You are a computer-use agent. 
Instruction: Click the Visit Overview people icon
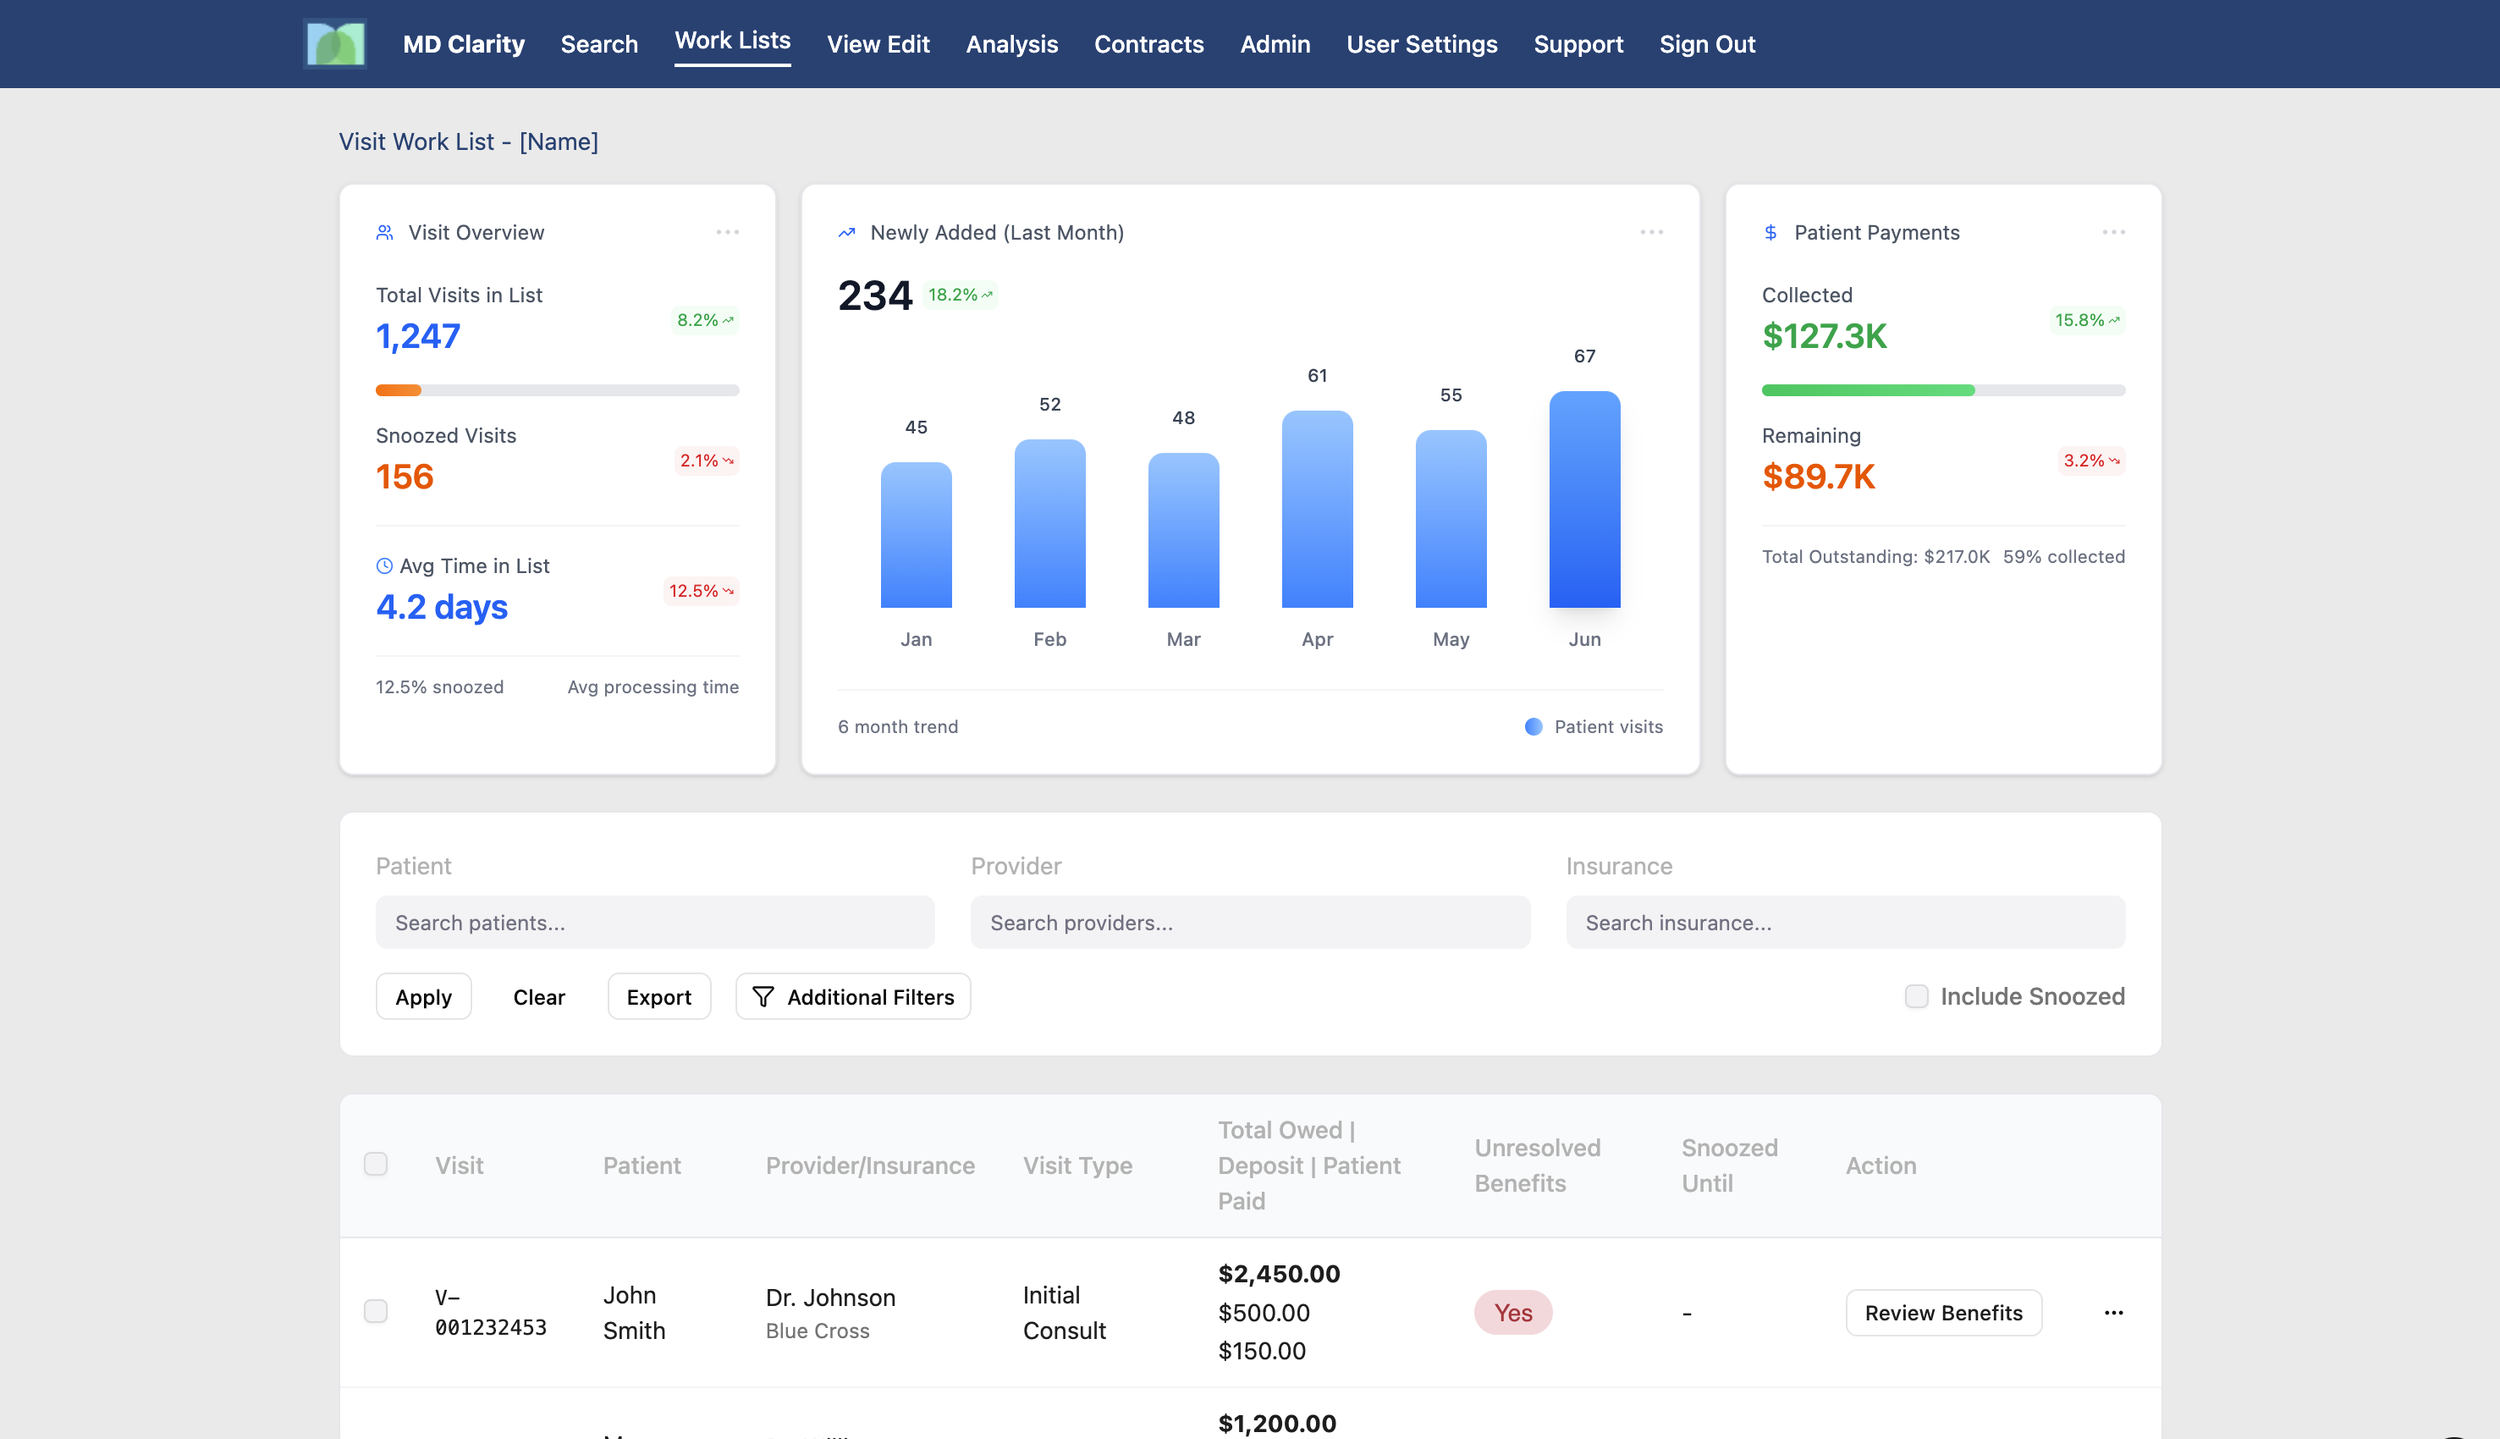(x=384, y=232)
